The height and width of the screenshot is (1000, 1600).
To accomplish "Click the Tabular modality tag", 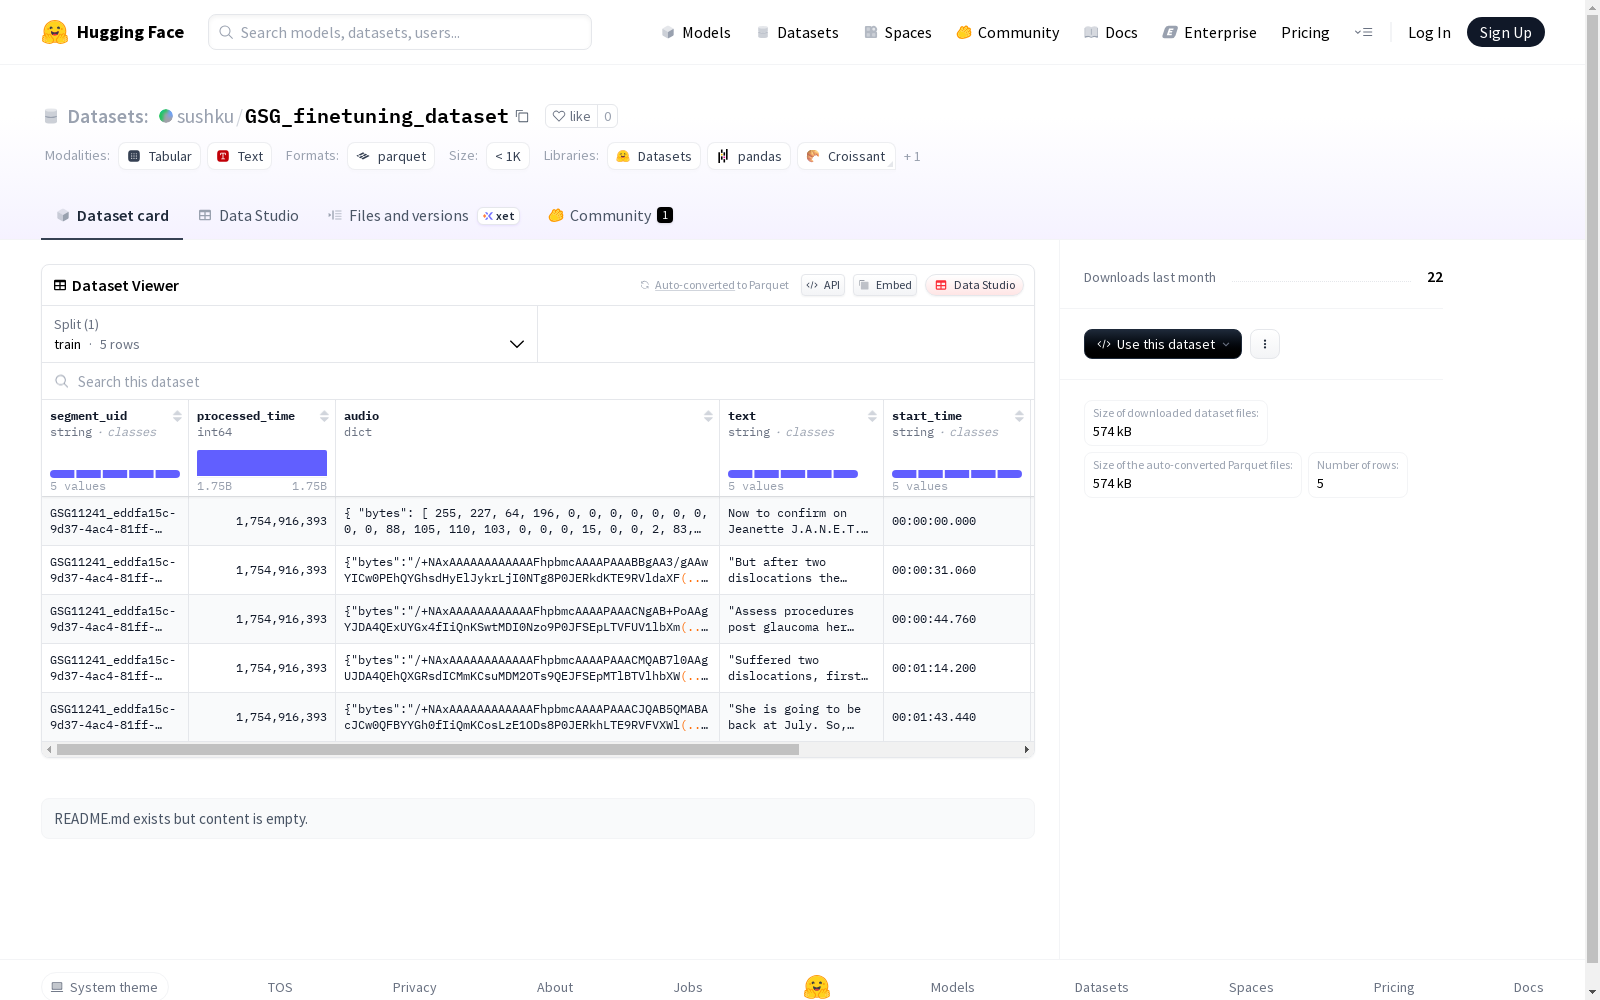I will click(x=160, y=156).
